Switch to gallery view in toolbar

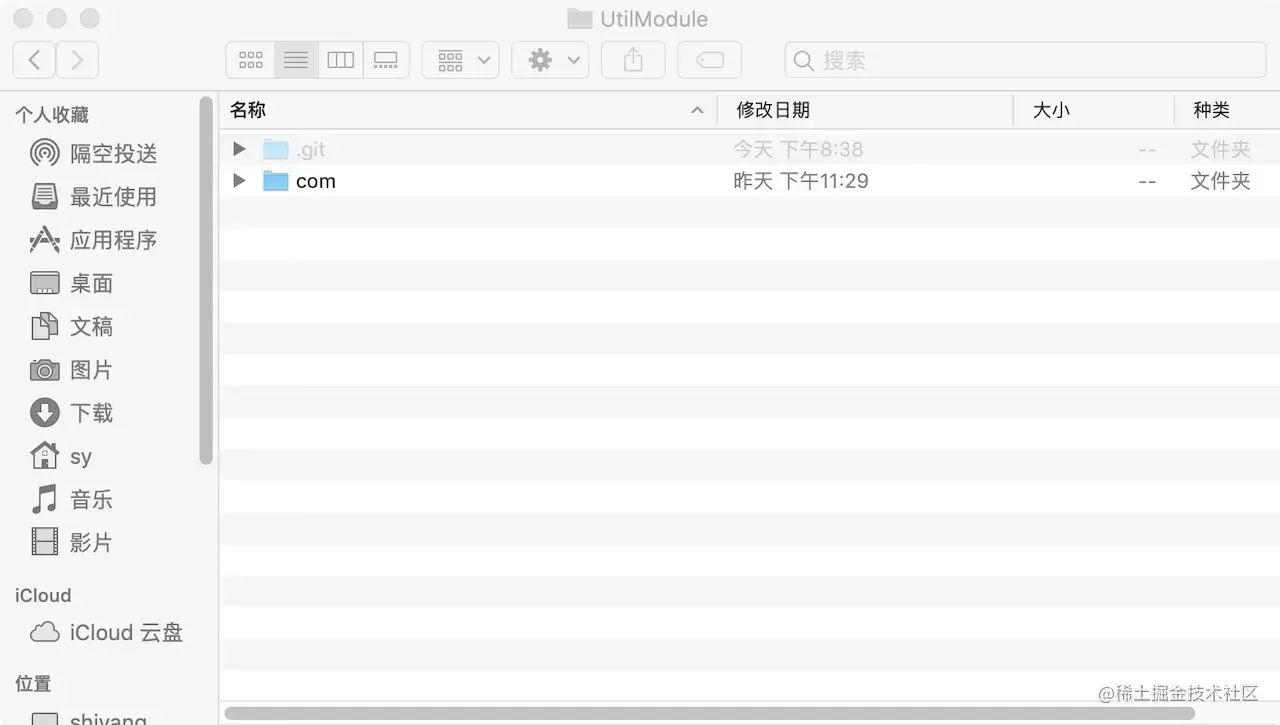386,60
